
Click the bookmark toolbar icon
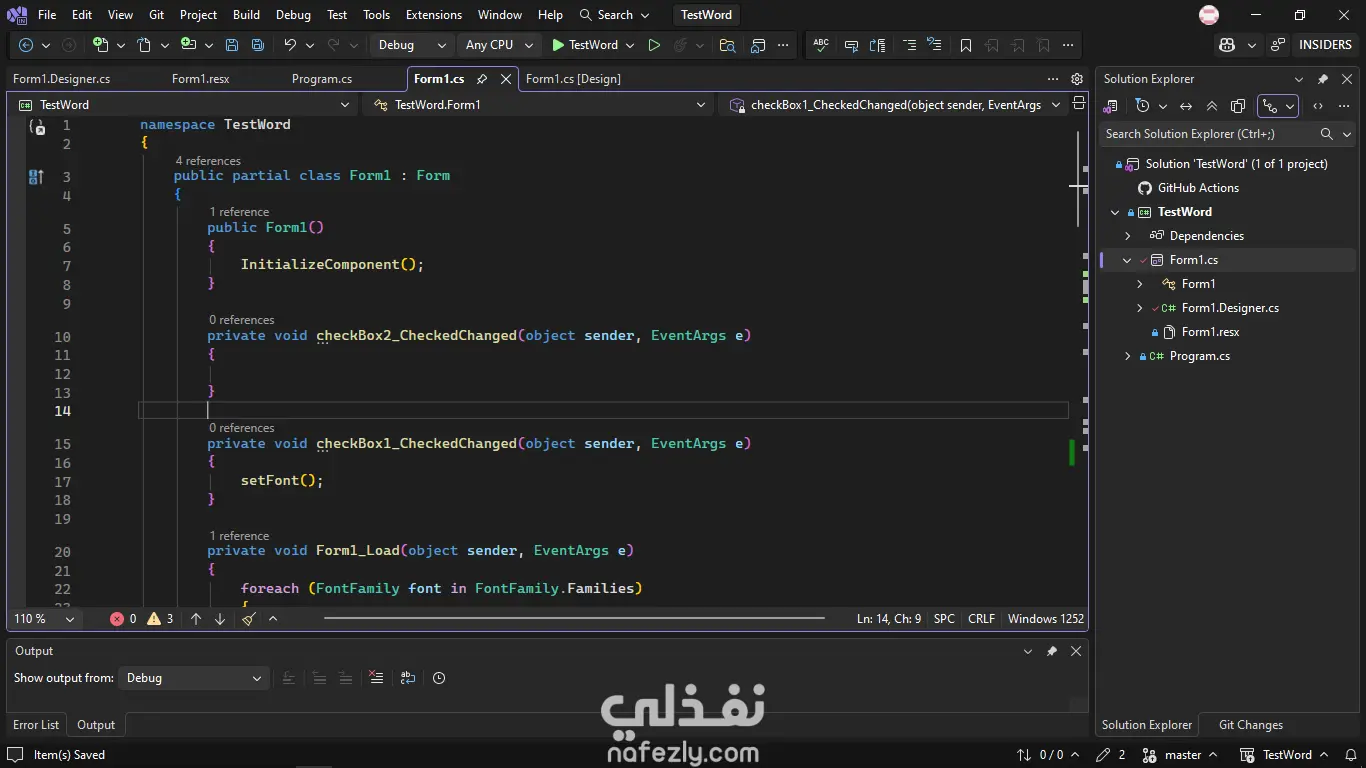[965, 45]
